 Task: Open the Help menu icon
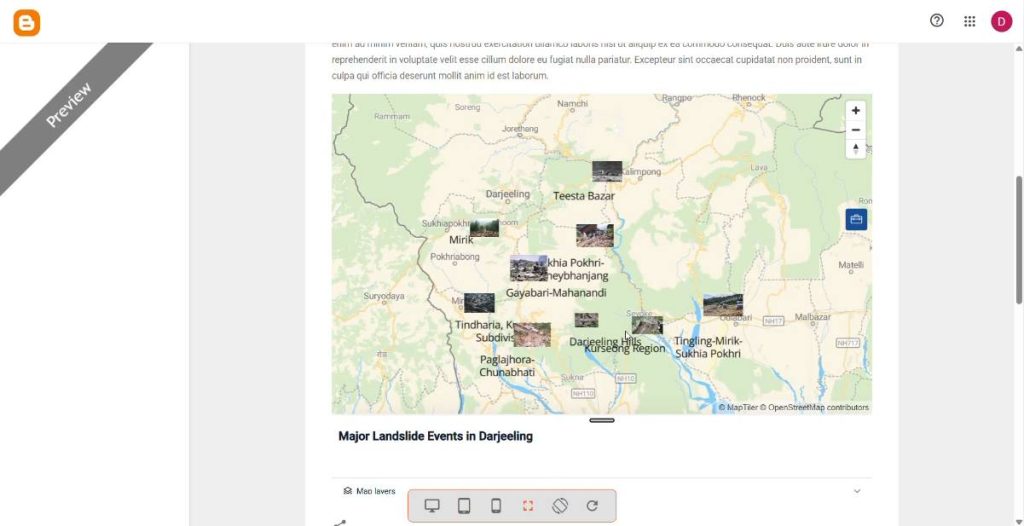[x=936, y=21]
